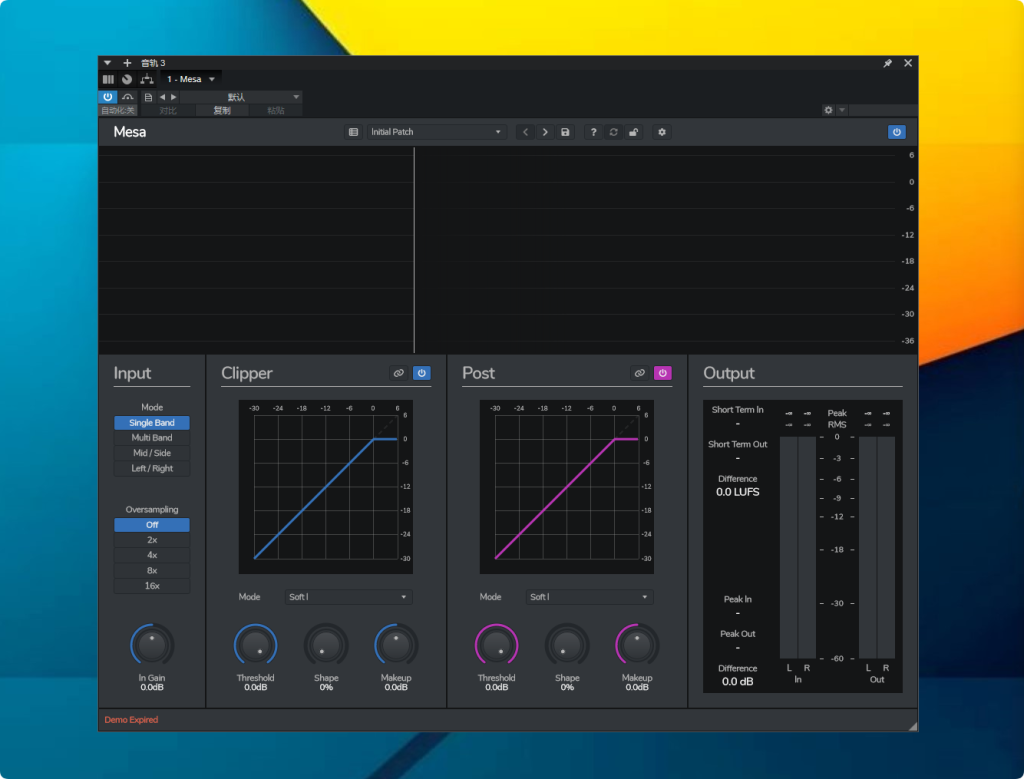Screen dimensions: 1024x779
Task: Click the Clipper Shape knob
Action: [326, 646]
